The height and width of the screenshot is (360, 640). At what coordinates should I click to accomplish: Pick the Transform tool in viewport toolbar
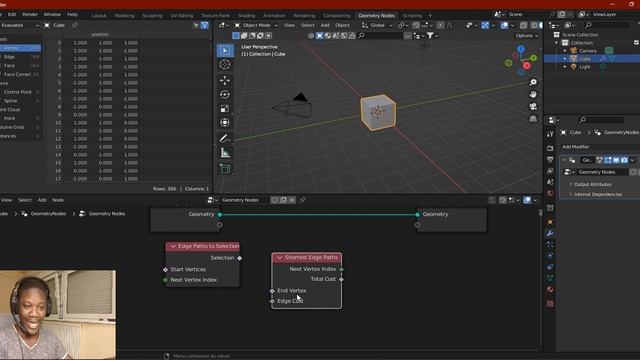point(225,122)
